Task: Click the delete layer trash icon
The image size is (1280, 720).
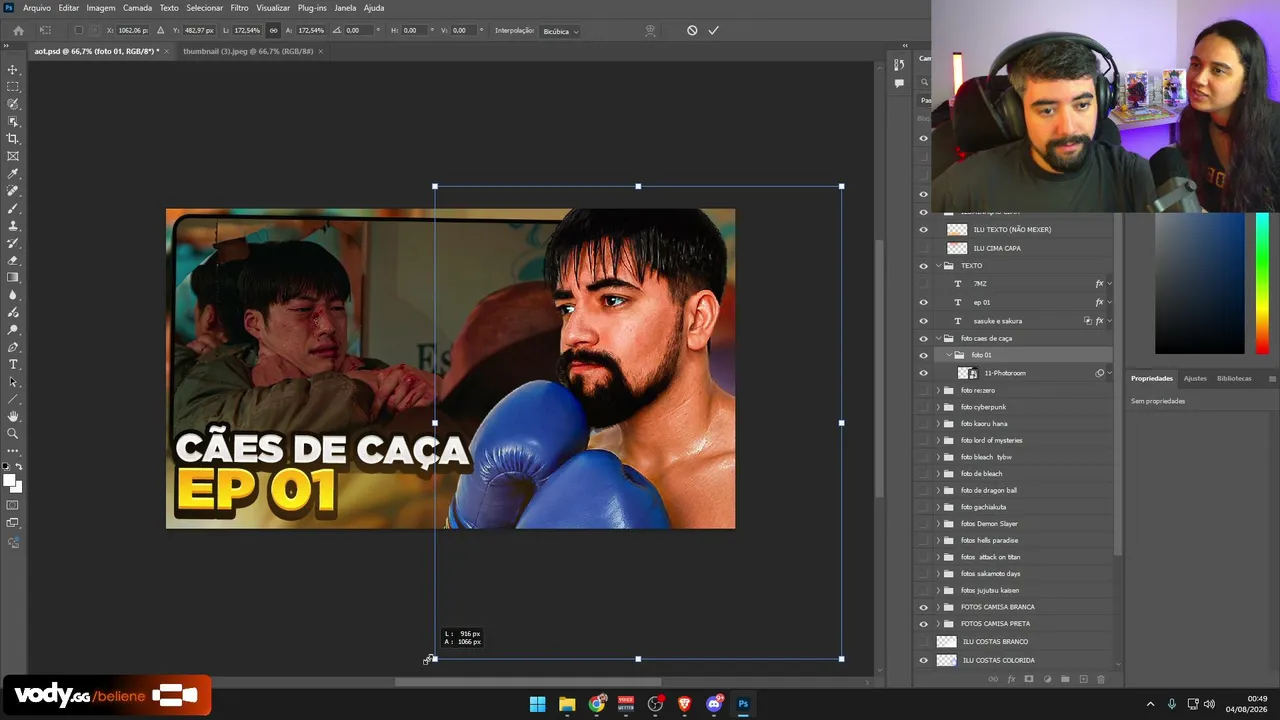Action: (1101, 680)
